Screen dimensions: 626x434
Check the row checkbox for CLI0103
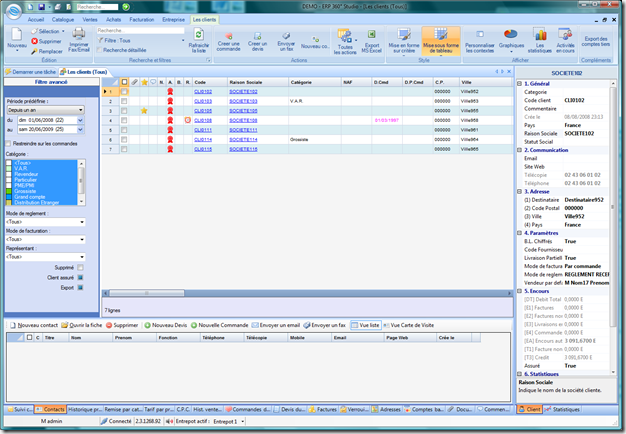tap(124, 101)
